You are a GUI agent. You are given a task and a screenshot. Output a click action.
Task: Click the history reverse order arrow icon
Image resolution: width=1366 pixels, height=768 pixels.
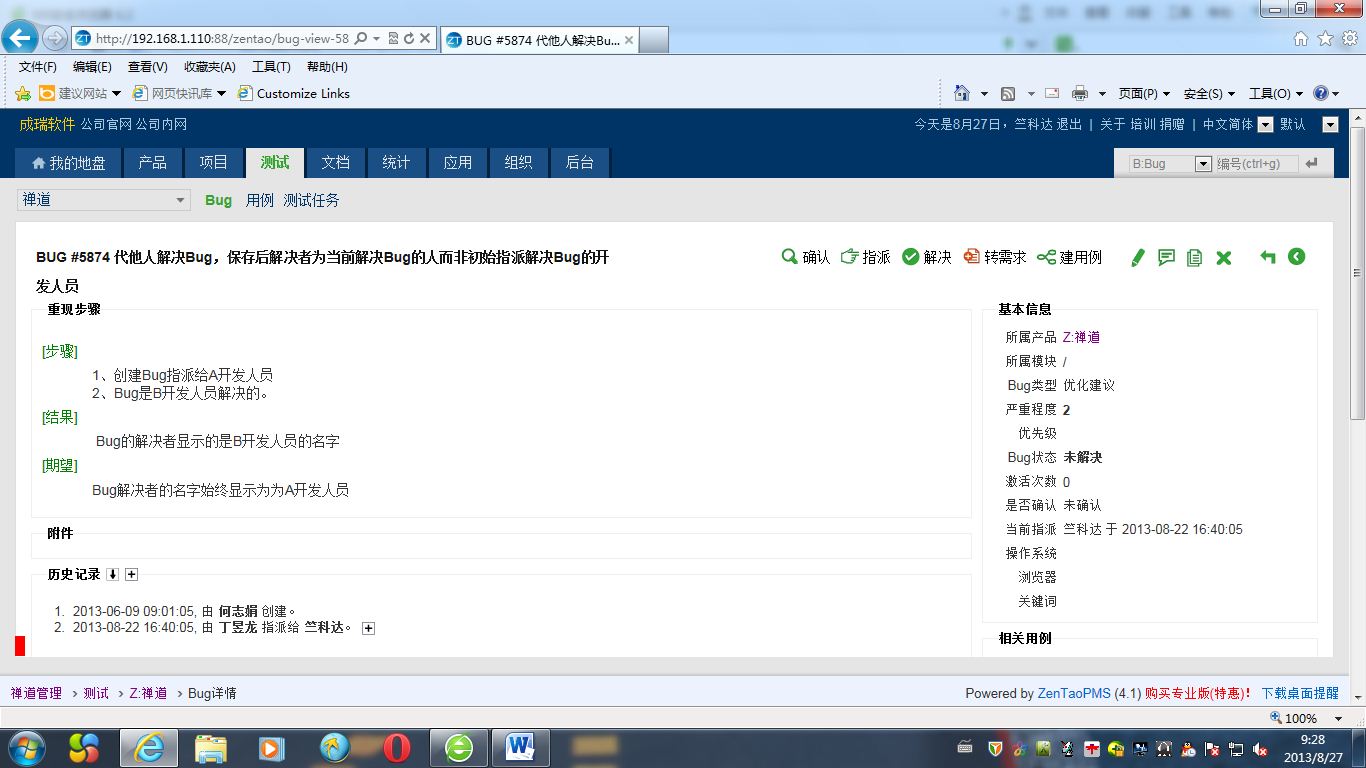coord(113,574)
